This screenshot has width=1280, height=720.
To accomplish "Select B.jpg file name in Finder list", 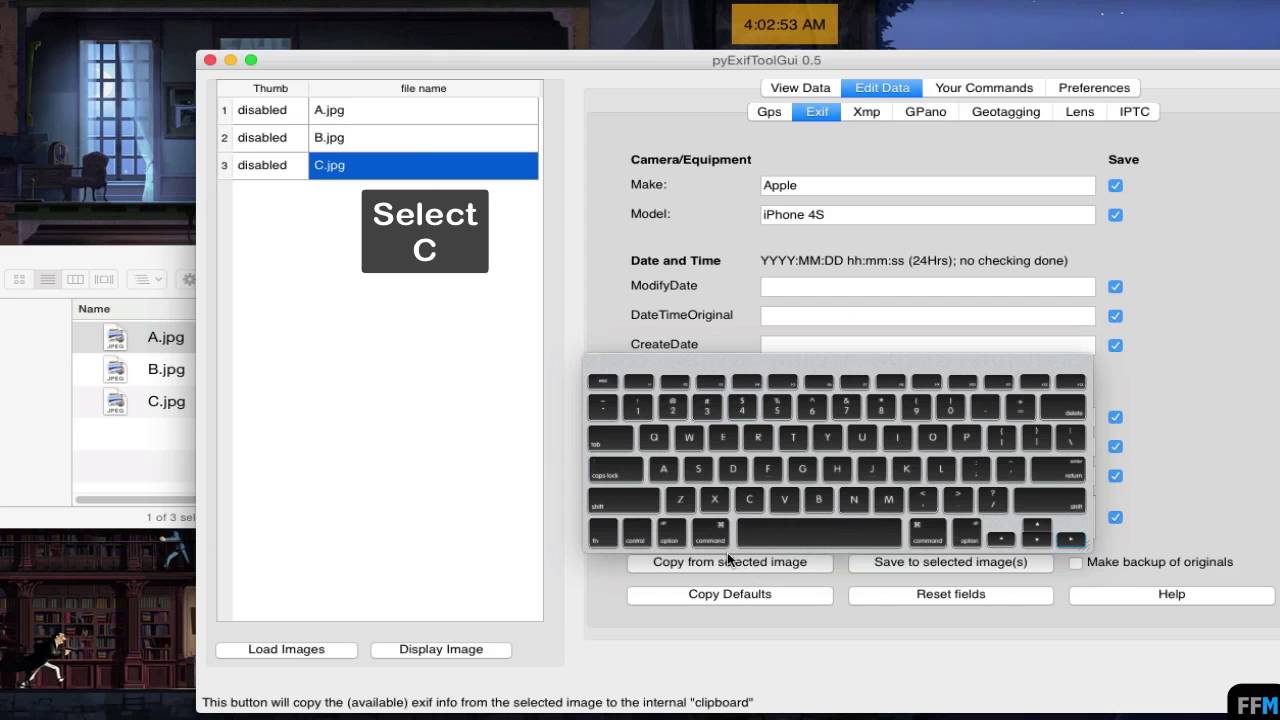I will pos(166,370).
